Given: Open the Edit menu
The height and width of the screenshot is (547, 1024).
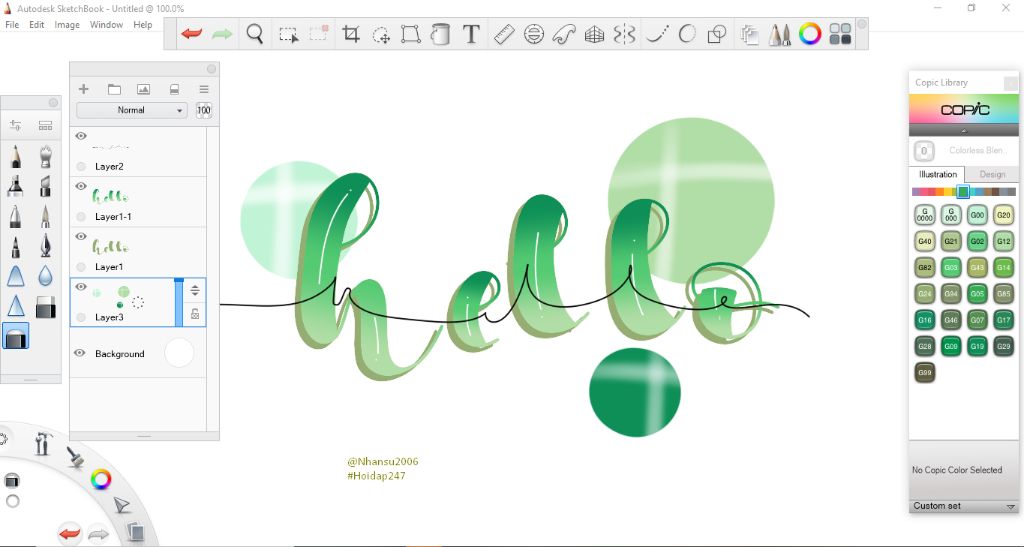Looking at the screenshot, I should pyautogui.click(x=37, y=25).
